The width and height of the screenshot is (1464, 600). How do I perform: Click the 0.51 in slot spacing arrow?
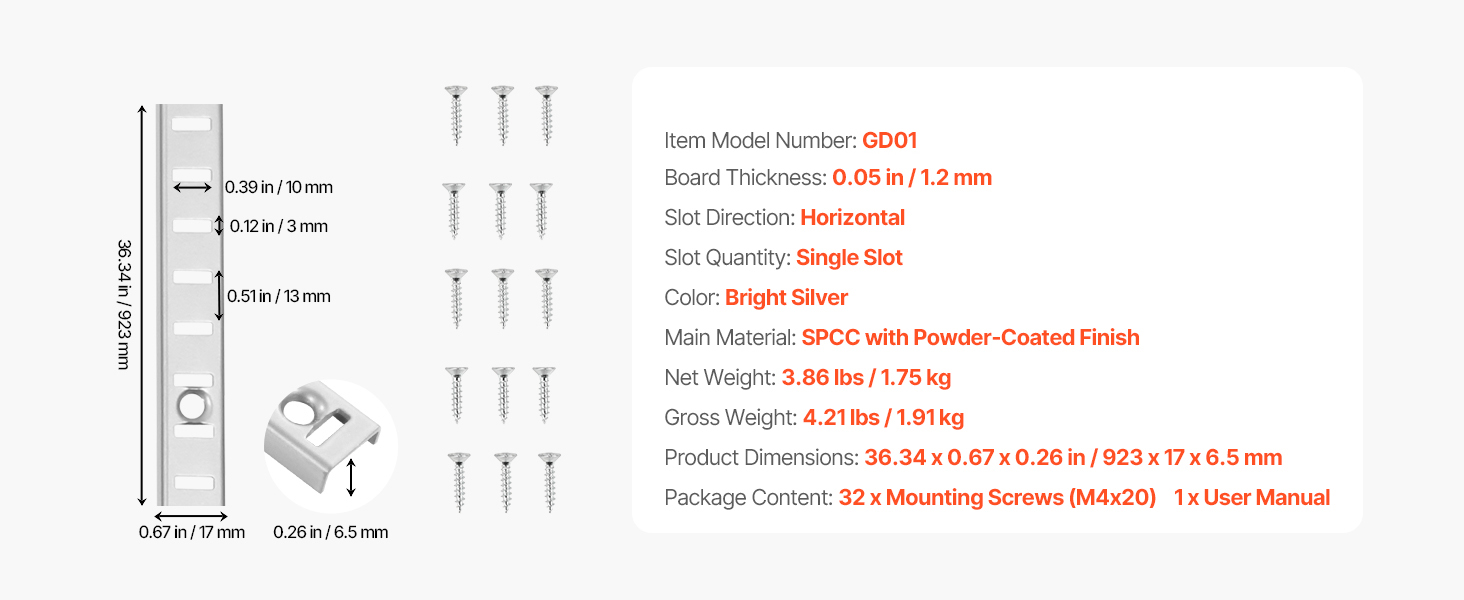click(x=219, y=295)
